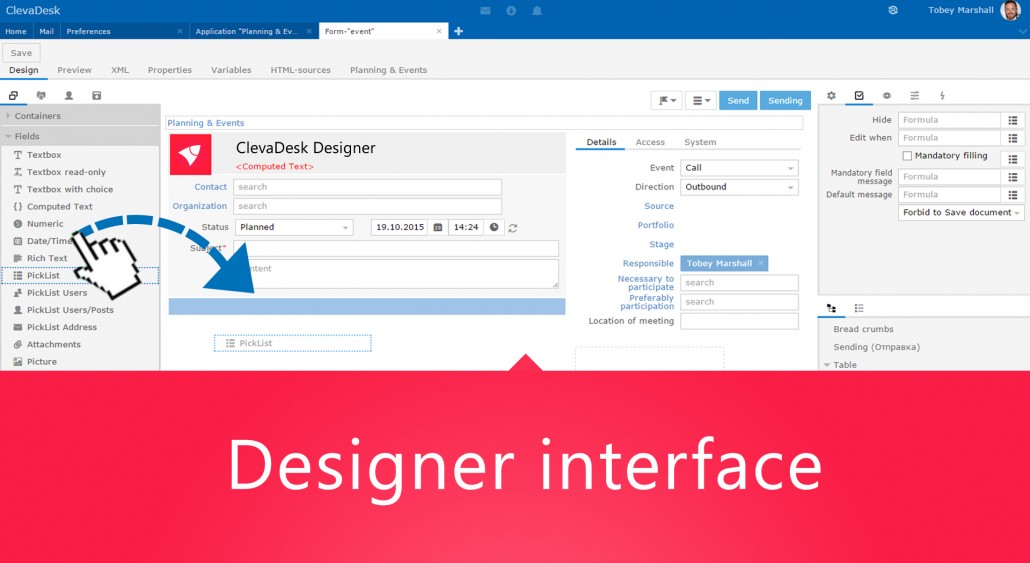Select the Bread crumbs item in the structure tree

pos(863,329)
